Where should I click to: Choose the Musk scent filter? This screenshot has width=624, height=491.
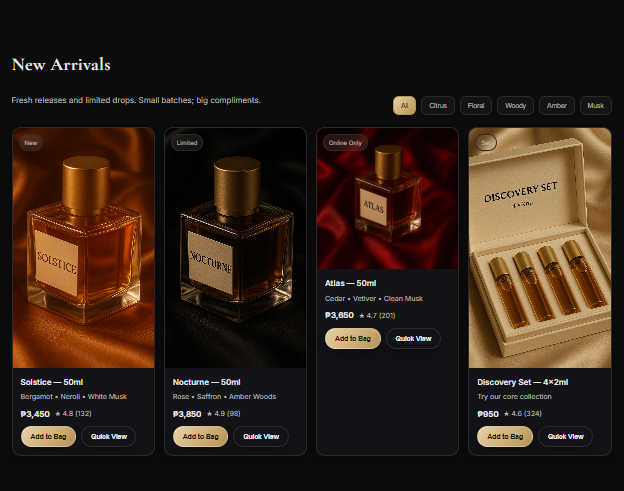pos(596,105)
